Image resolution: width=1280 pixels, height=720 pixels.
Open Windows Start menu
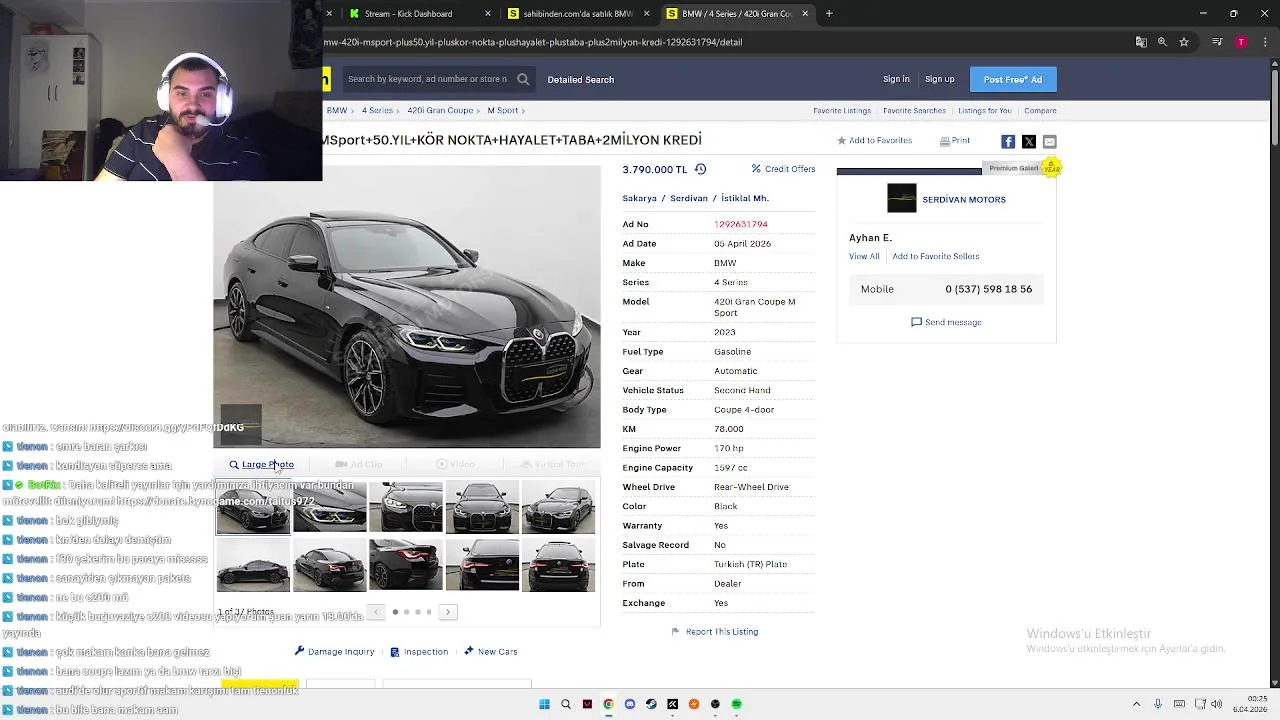pos(544,704)
